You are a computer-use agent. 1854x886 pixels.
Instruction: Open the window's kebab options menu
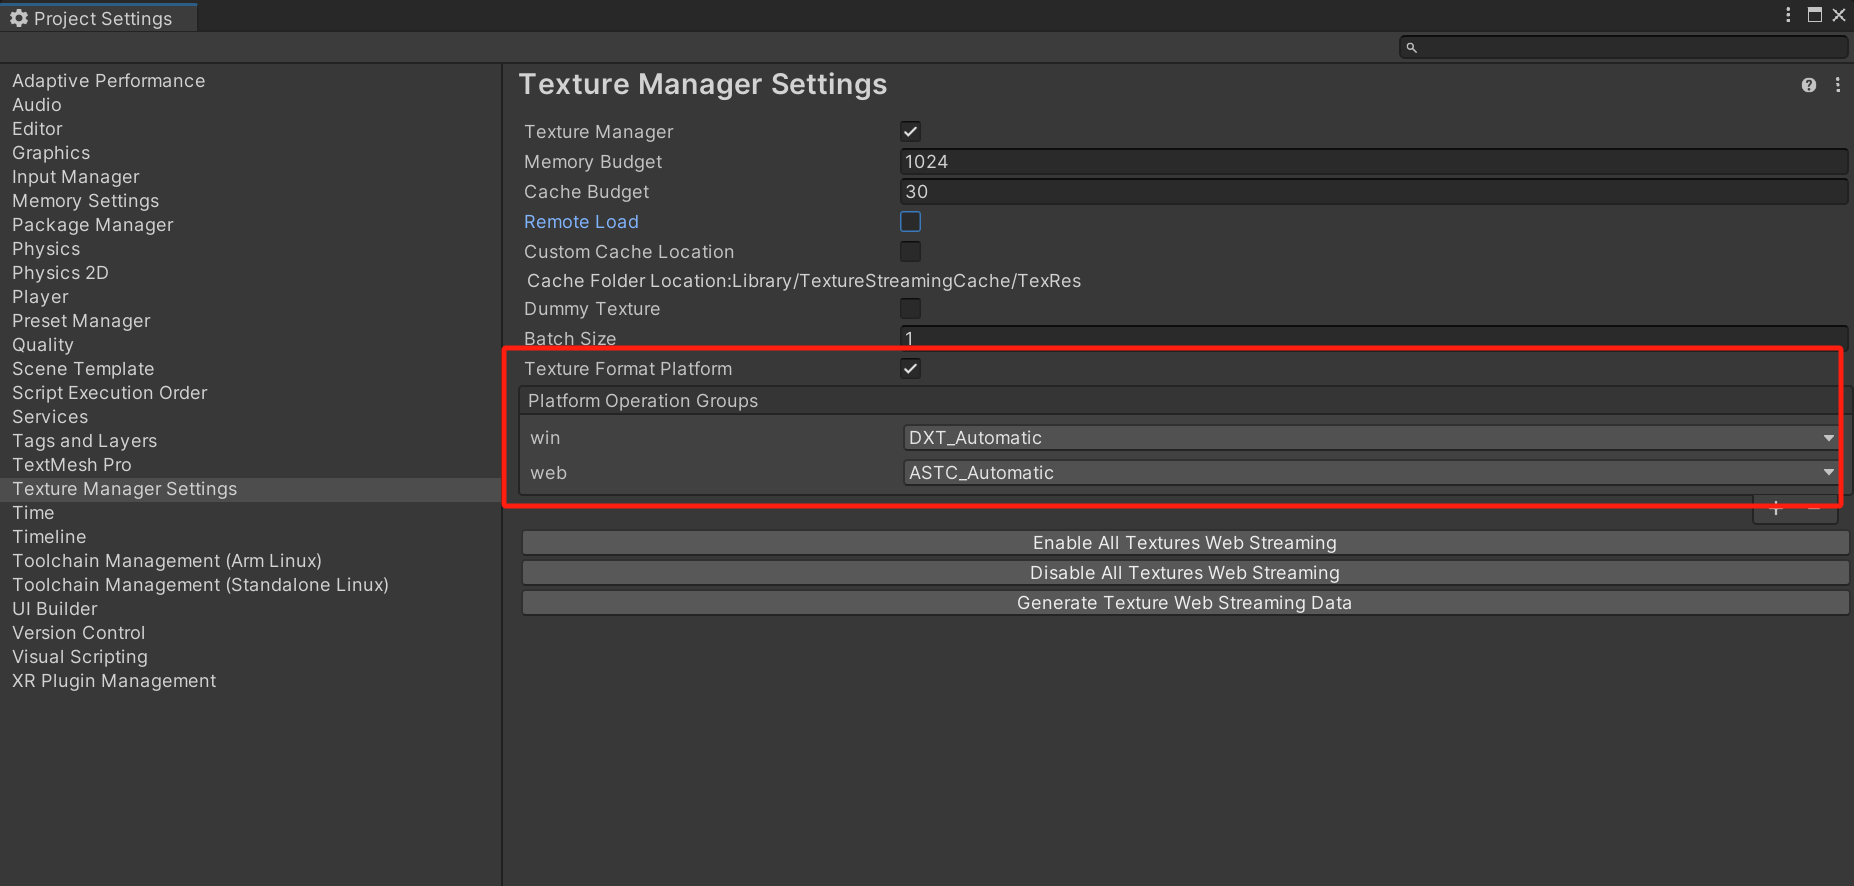tap(1788, 15)
